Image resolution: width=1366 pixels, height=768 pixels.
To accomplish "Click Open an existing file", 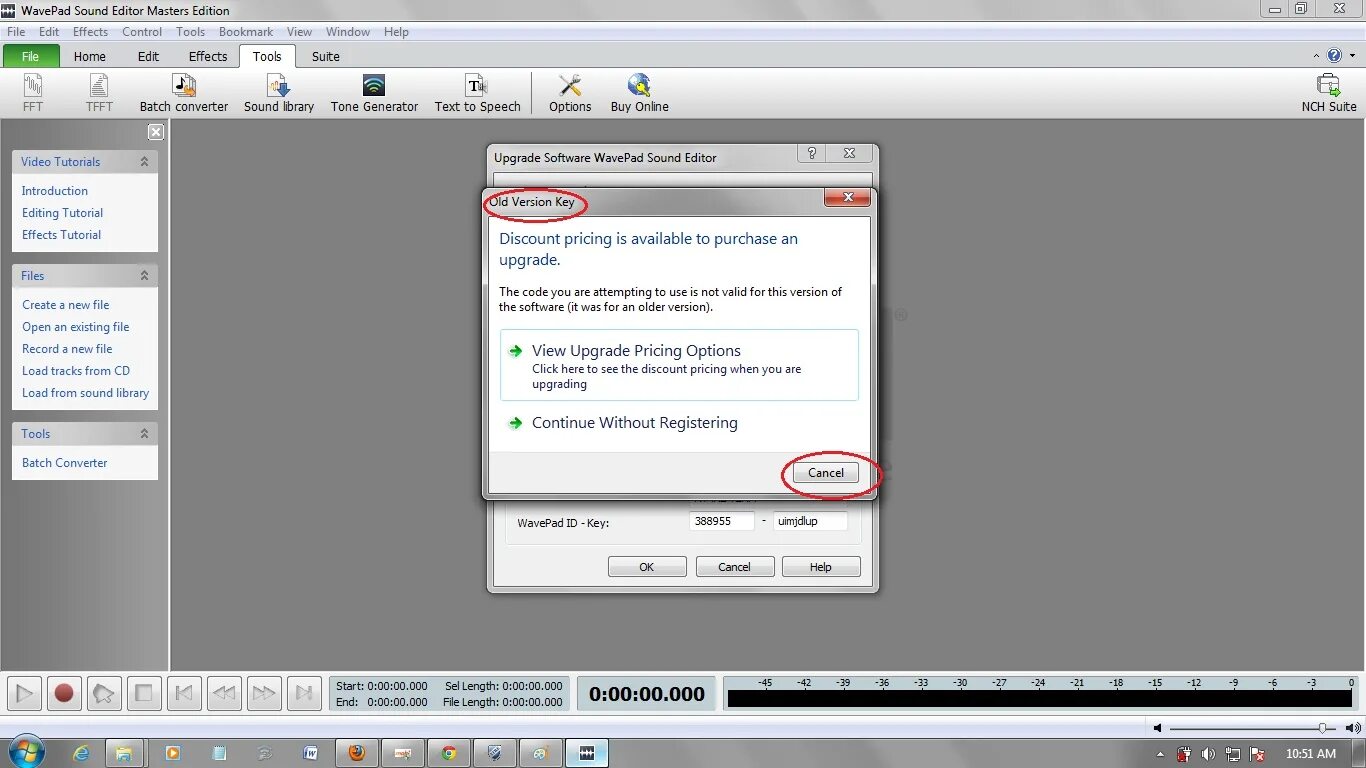I will [x=76, y=327].
